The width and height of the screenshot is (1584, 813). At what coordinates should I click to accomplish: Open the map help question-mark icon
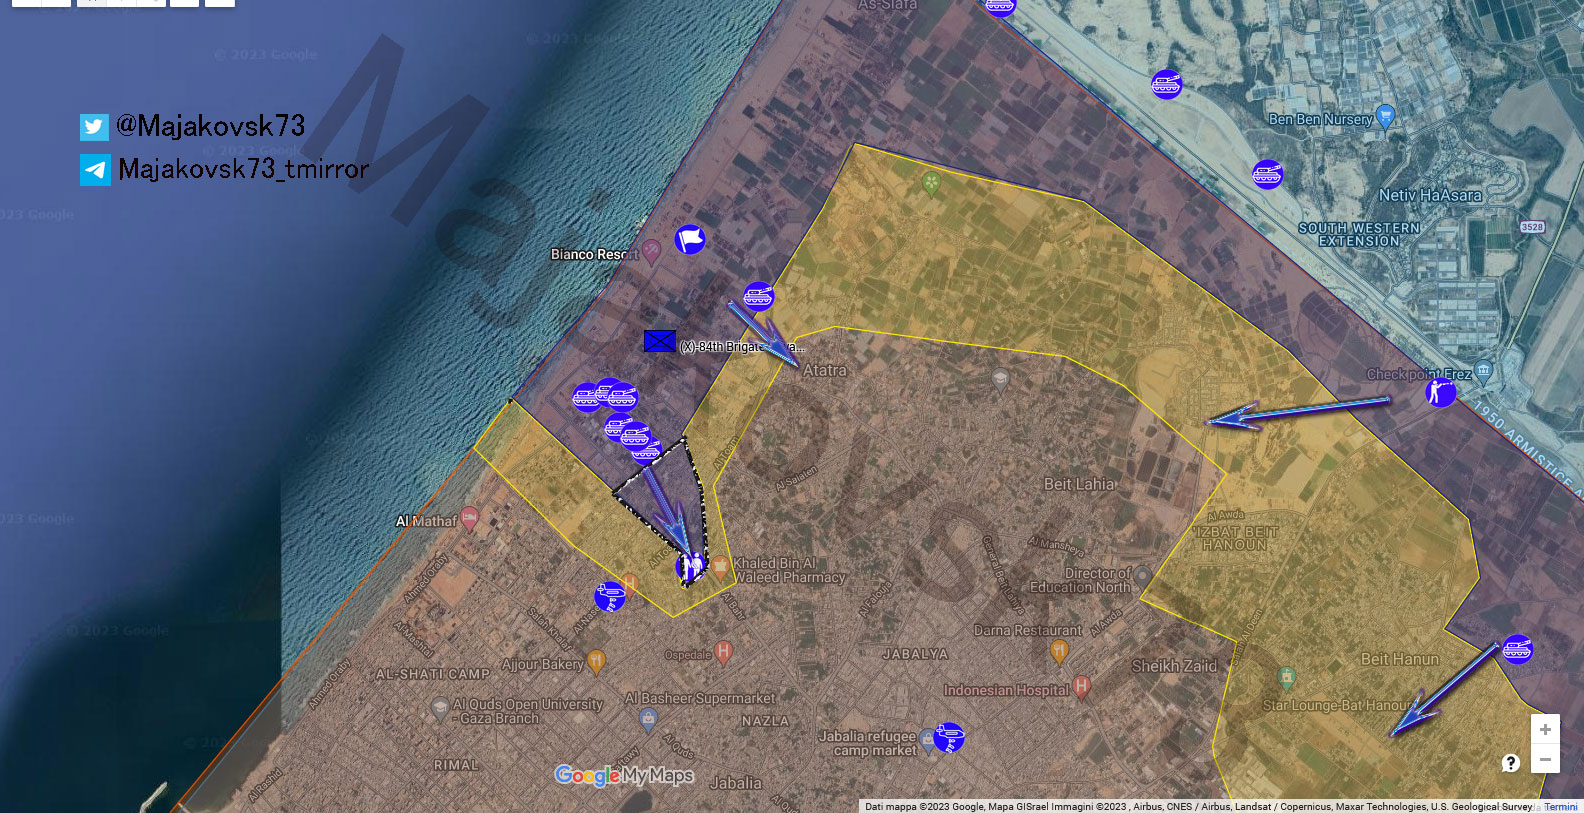click(x=1511, y=763)
